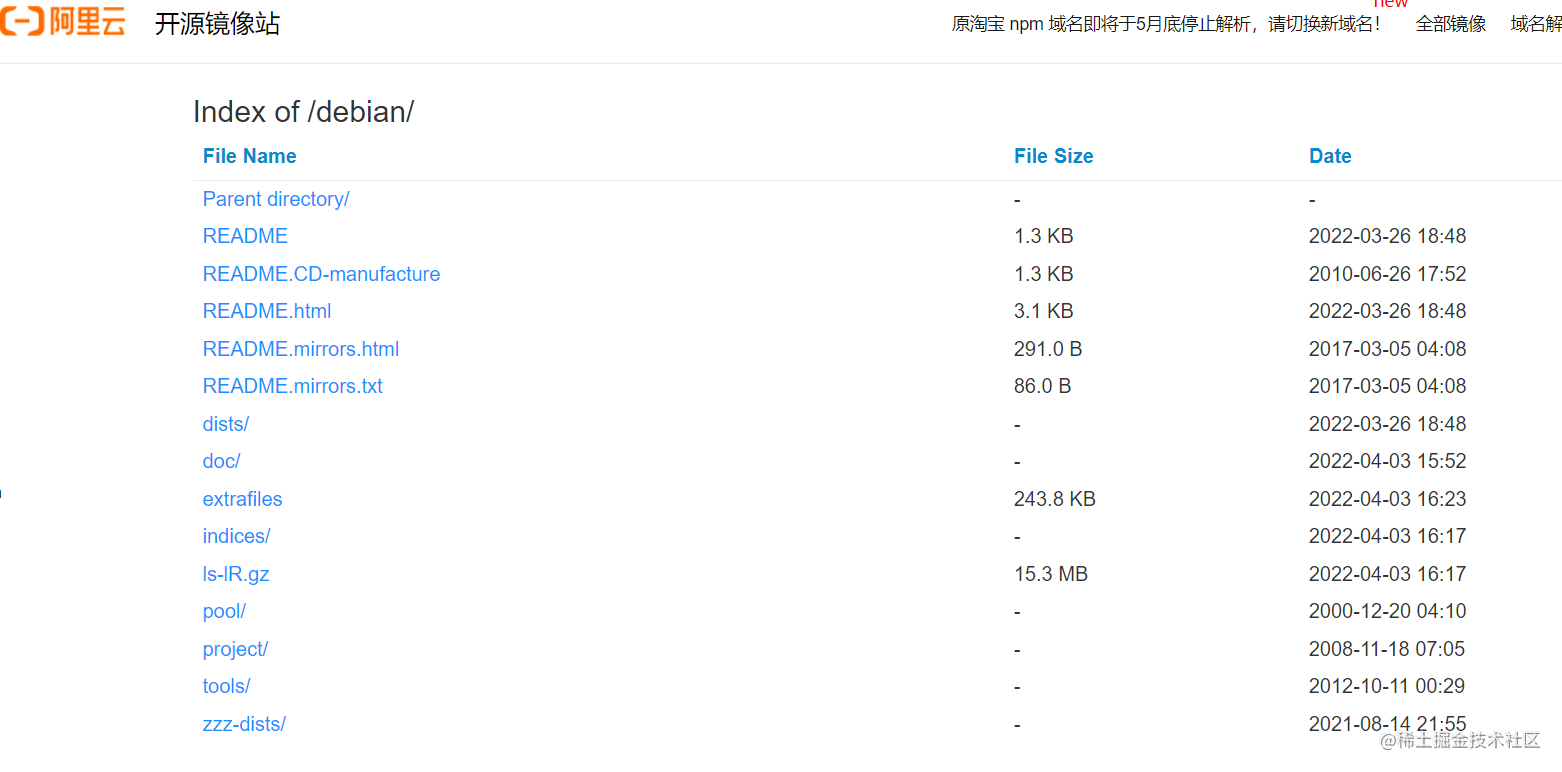Open the README.mirrors.html file
This screenshot has height=772, width=1562.
pos(300,348)
